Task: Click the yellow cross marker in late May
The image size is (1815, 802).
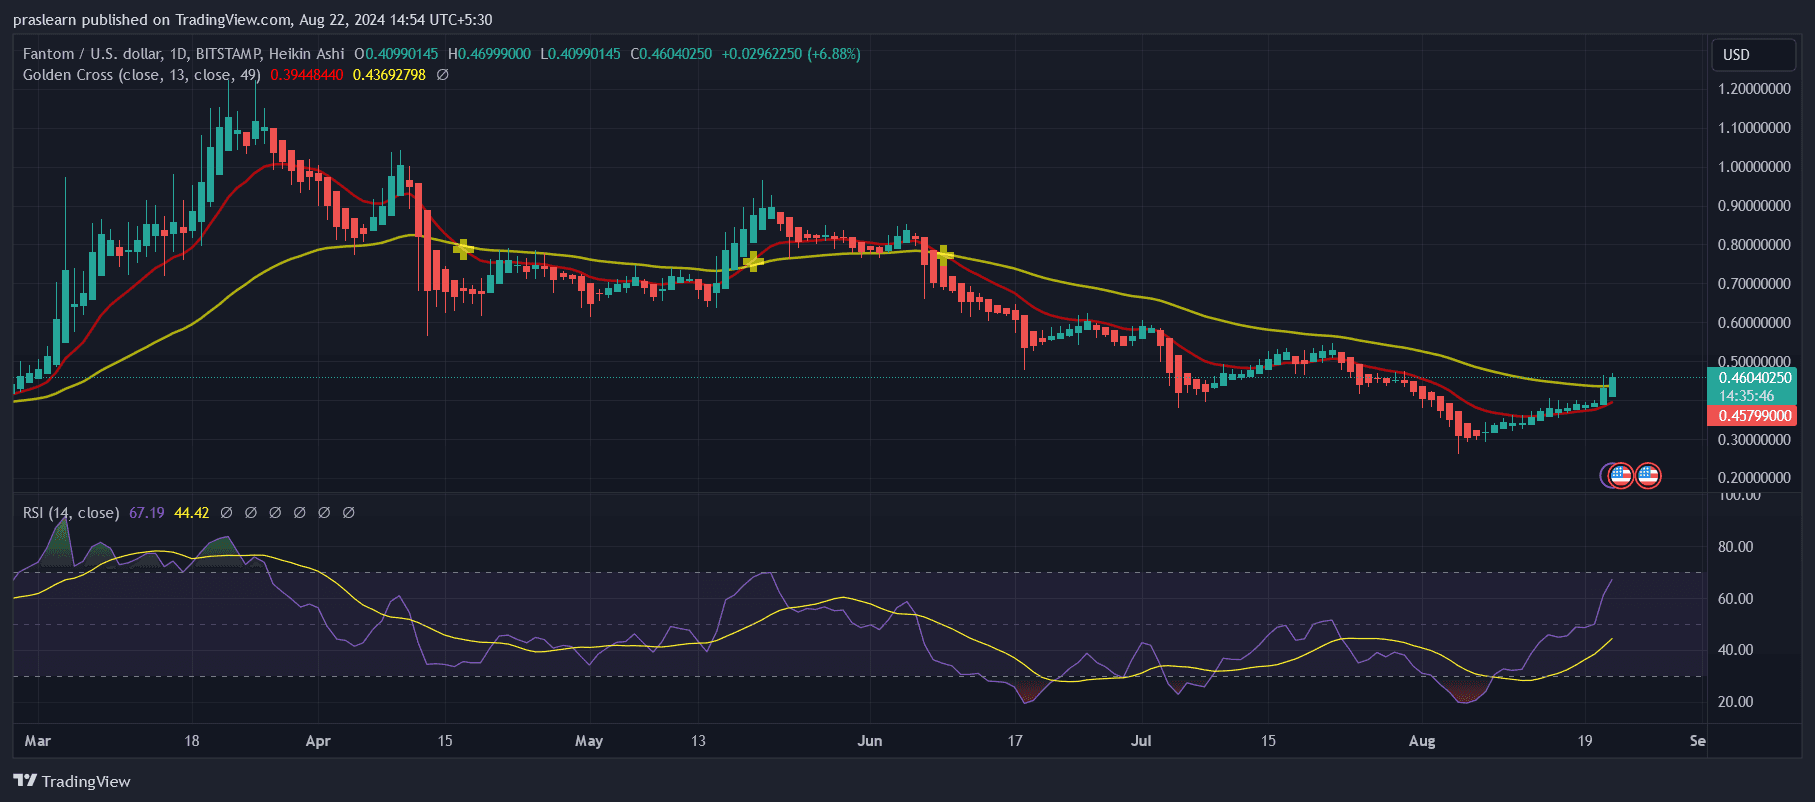Action: (754, 262)
